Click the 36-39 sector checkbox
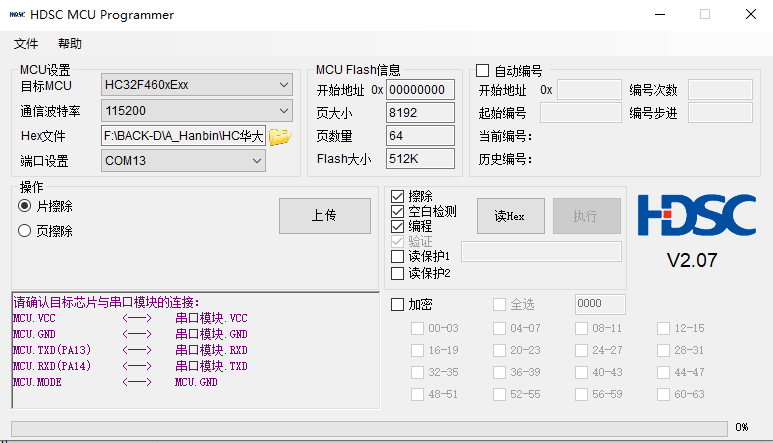The image size is (773, 443). [499, 372]
